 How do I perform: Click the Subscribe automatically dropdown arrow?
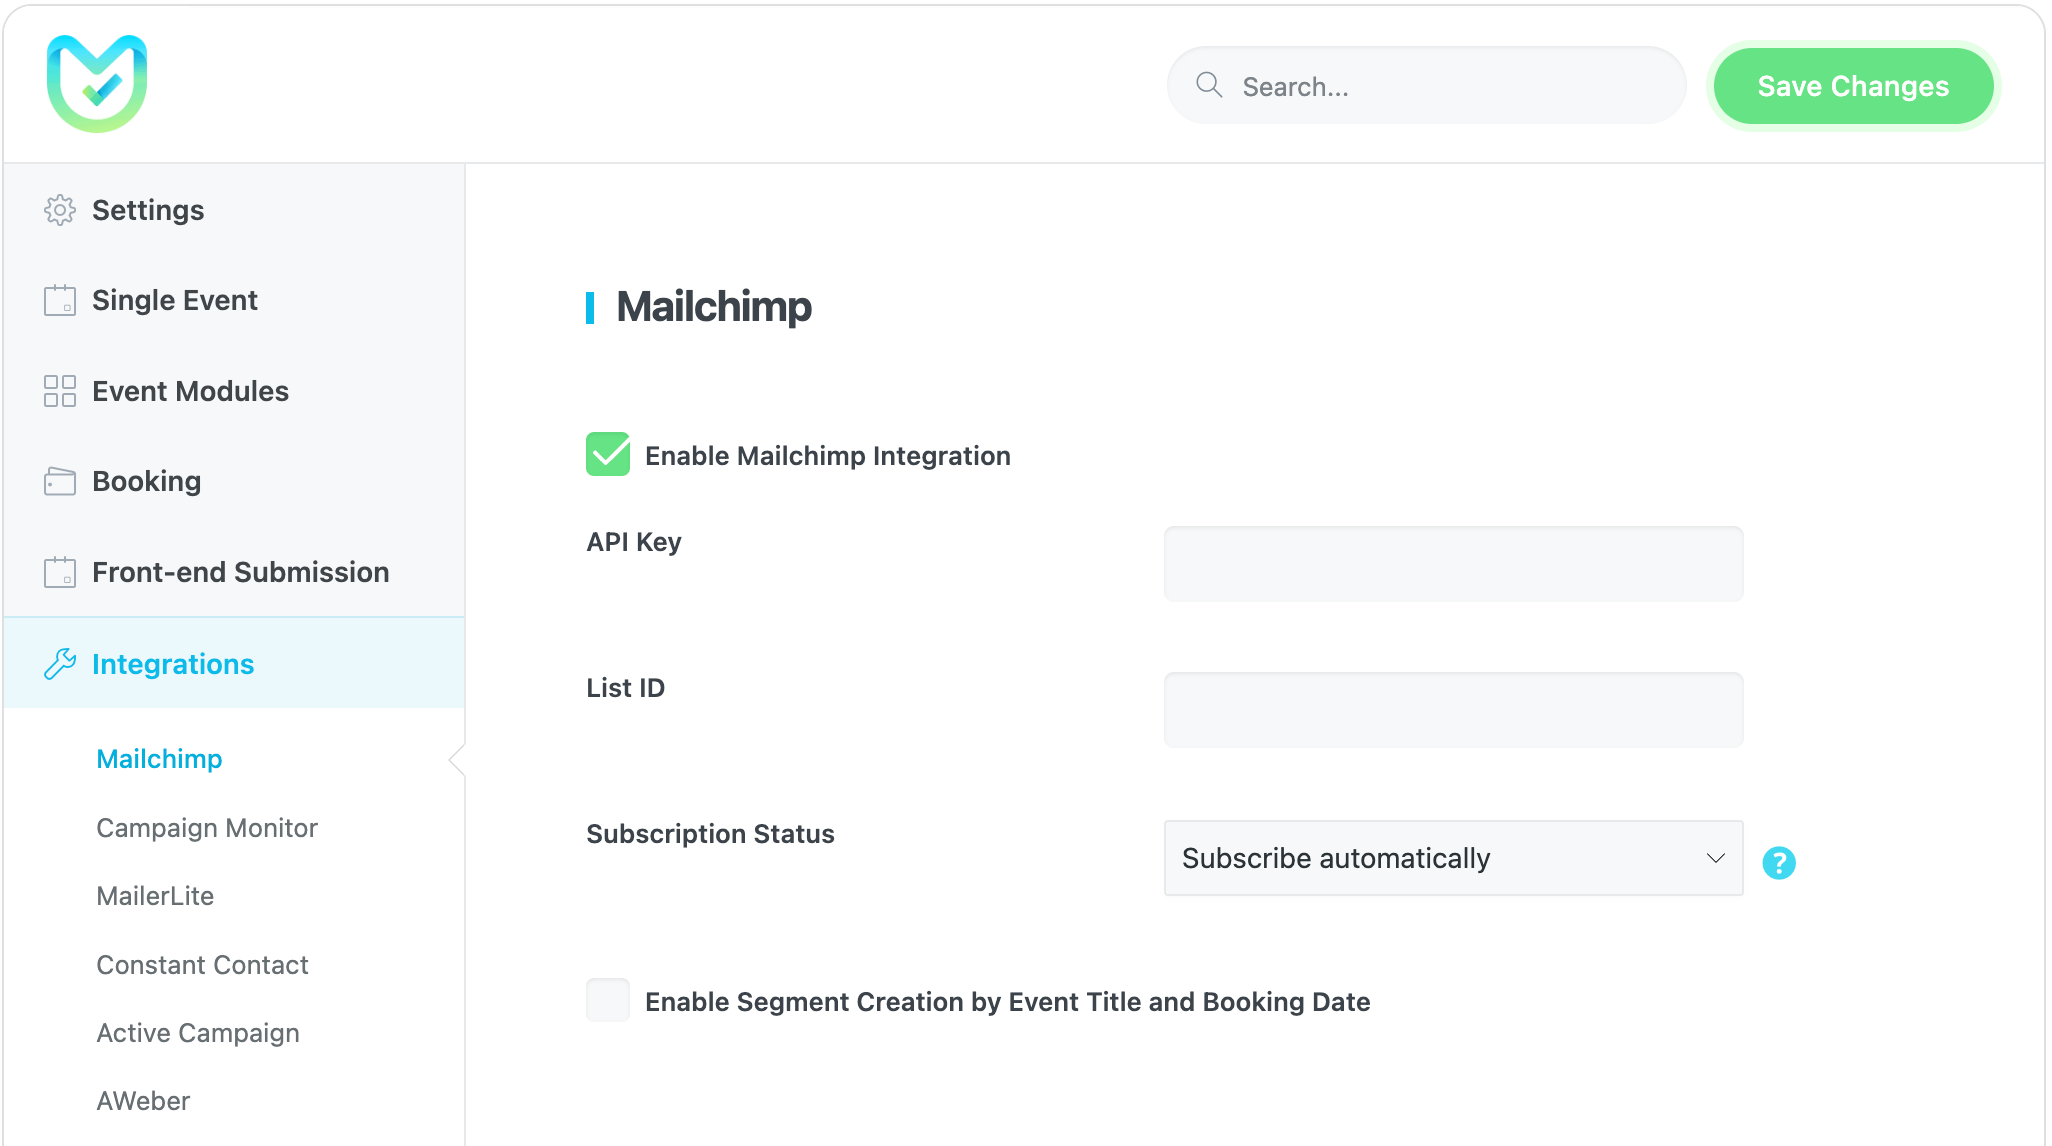pos(1716,858)
